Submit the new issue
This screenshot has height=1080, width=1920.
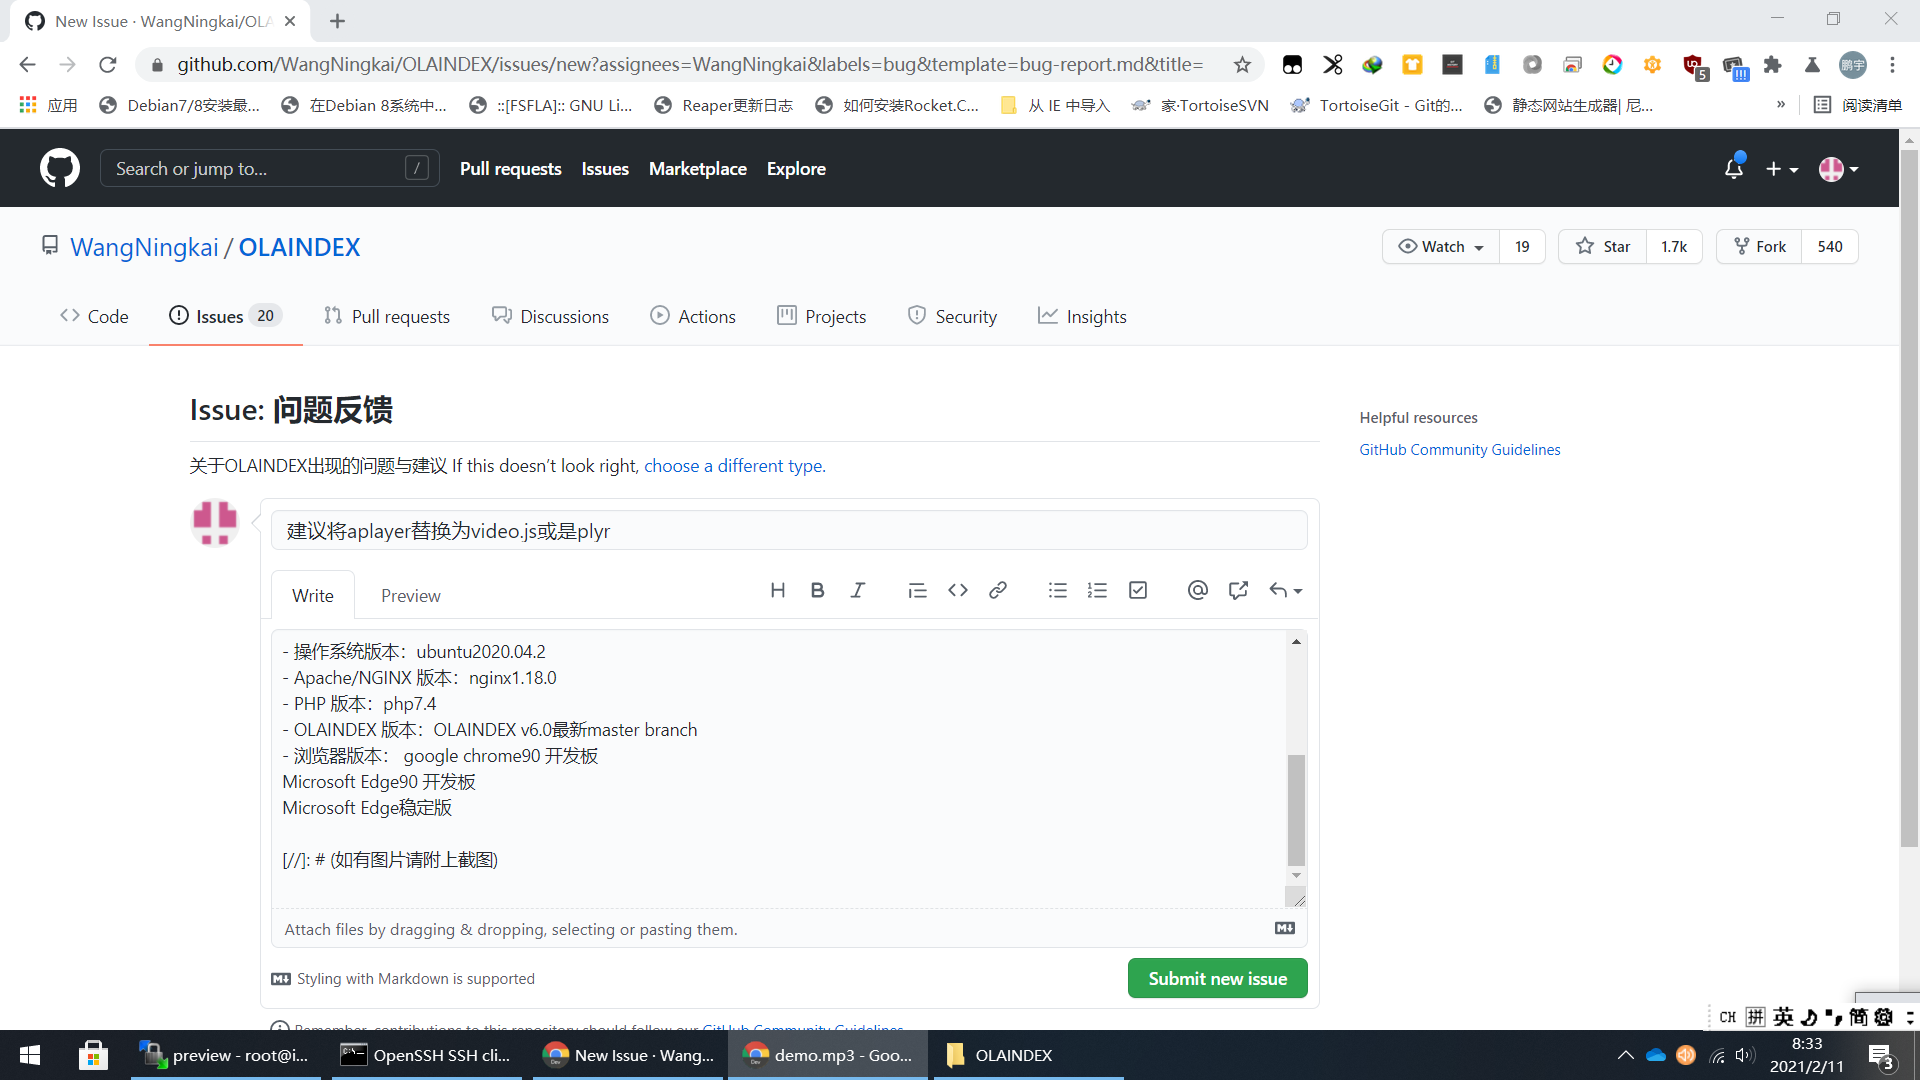coord(1217,978)
